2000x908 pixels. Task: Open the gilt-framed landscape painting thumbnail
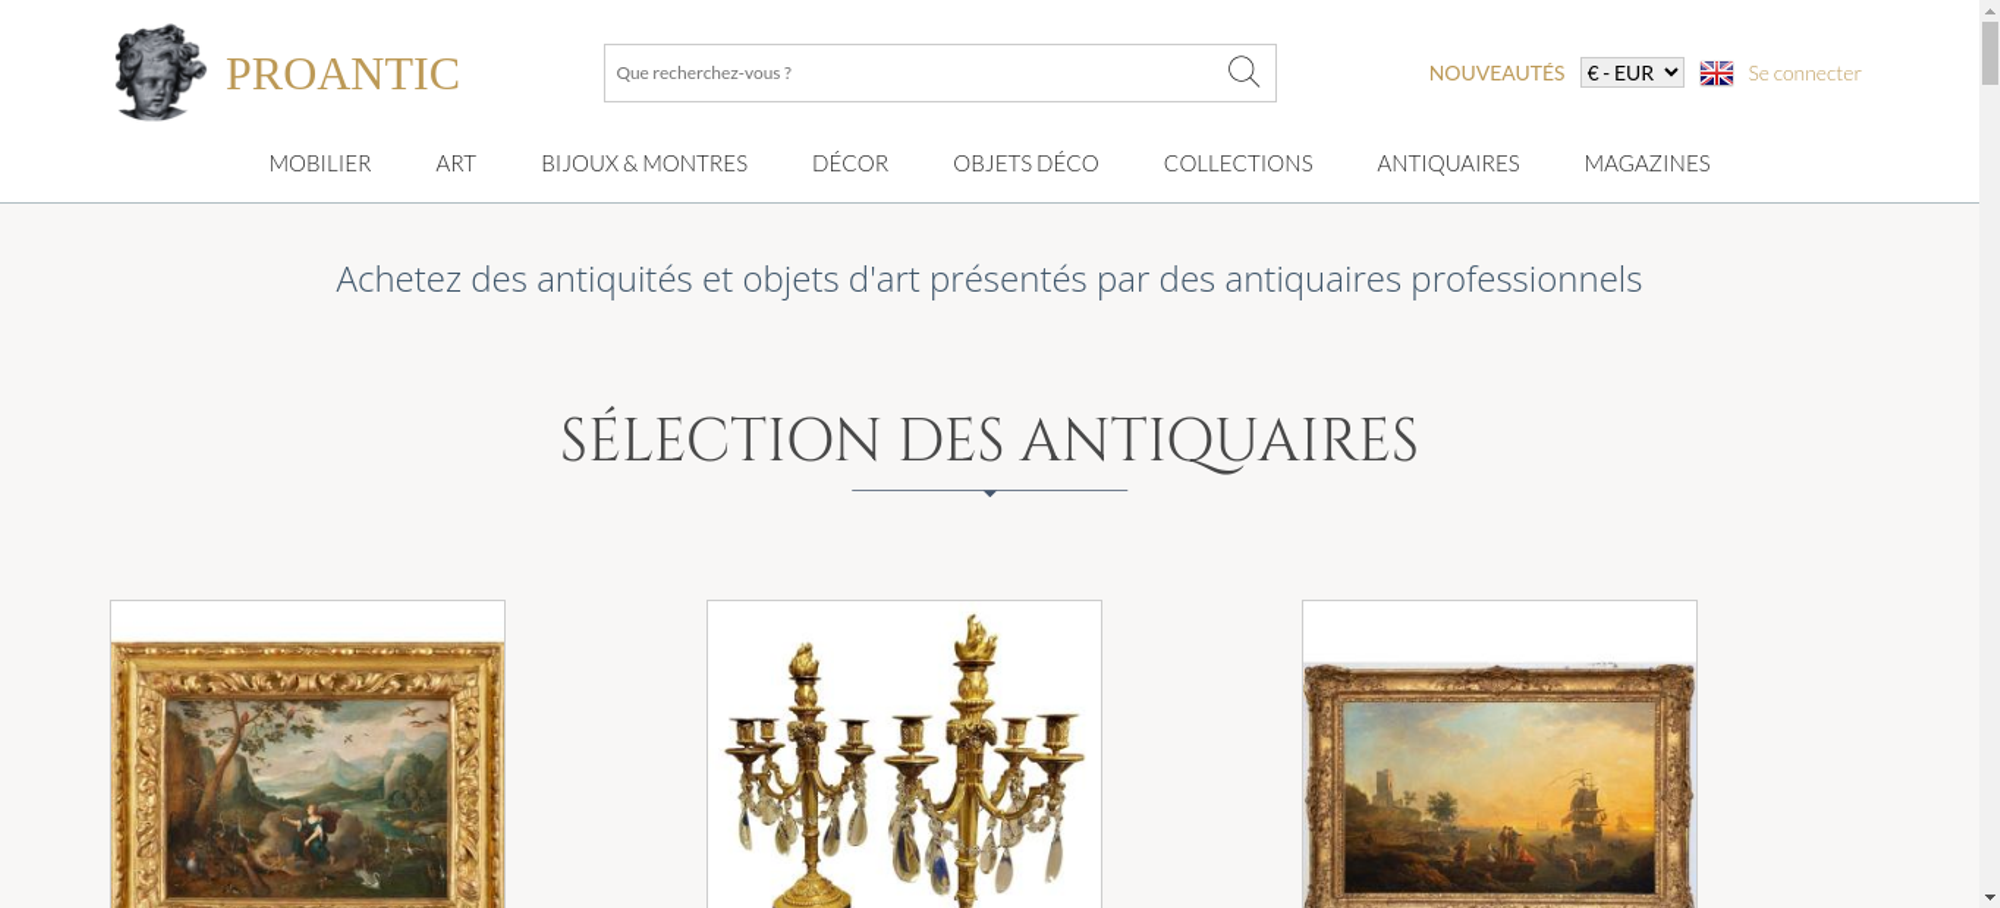[308, 754]
